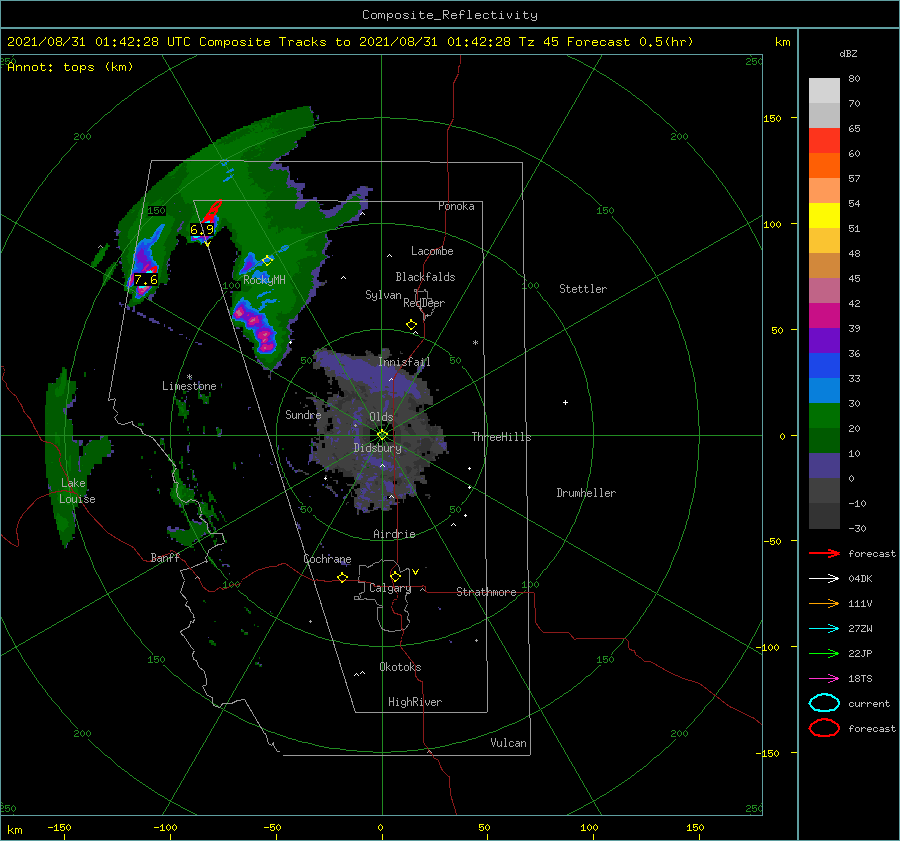
Task: Click the Composite_Reflectivity title
Action: [450, 15]
